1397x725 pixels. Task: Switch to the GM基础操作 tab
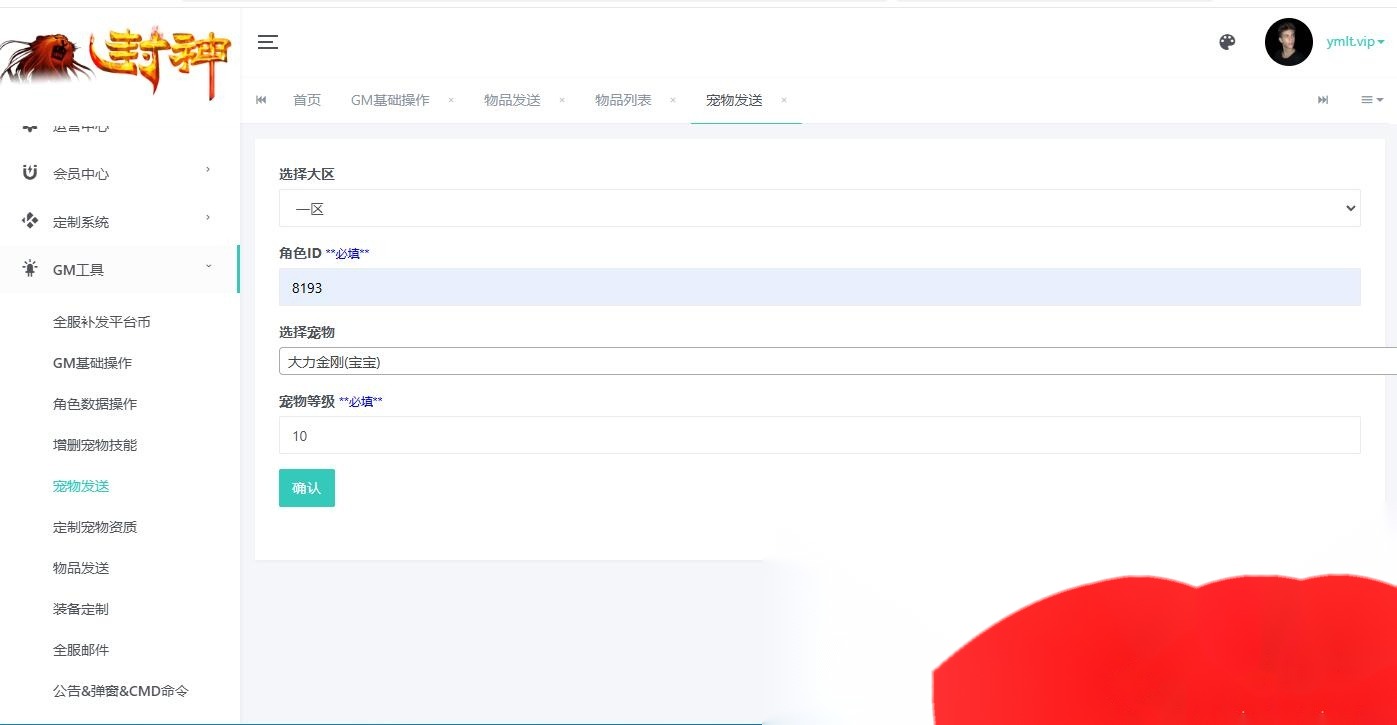click(390, 100)
